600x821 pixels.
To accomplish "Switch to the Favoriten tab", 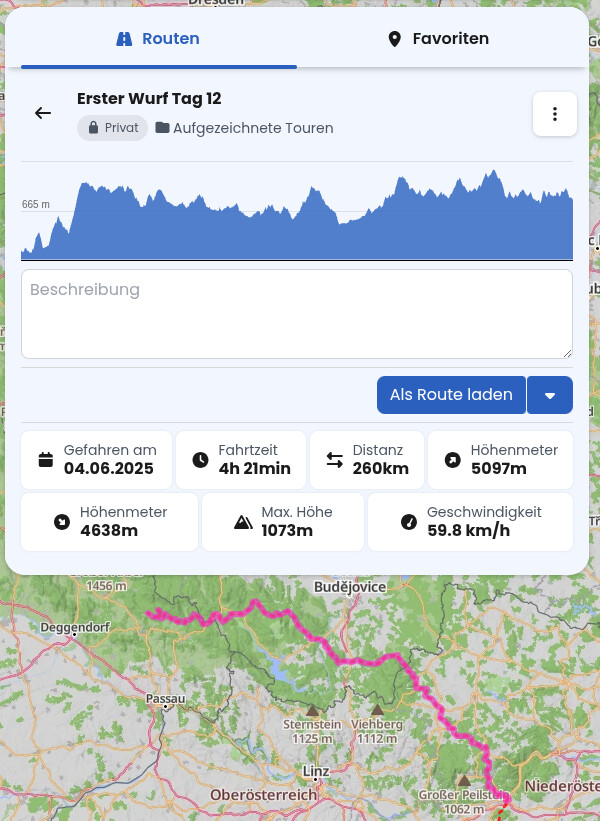I will 438,39.
